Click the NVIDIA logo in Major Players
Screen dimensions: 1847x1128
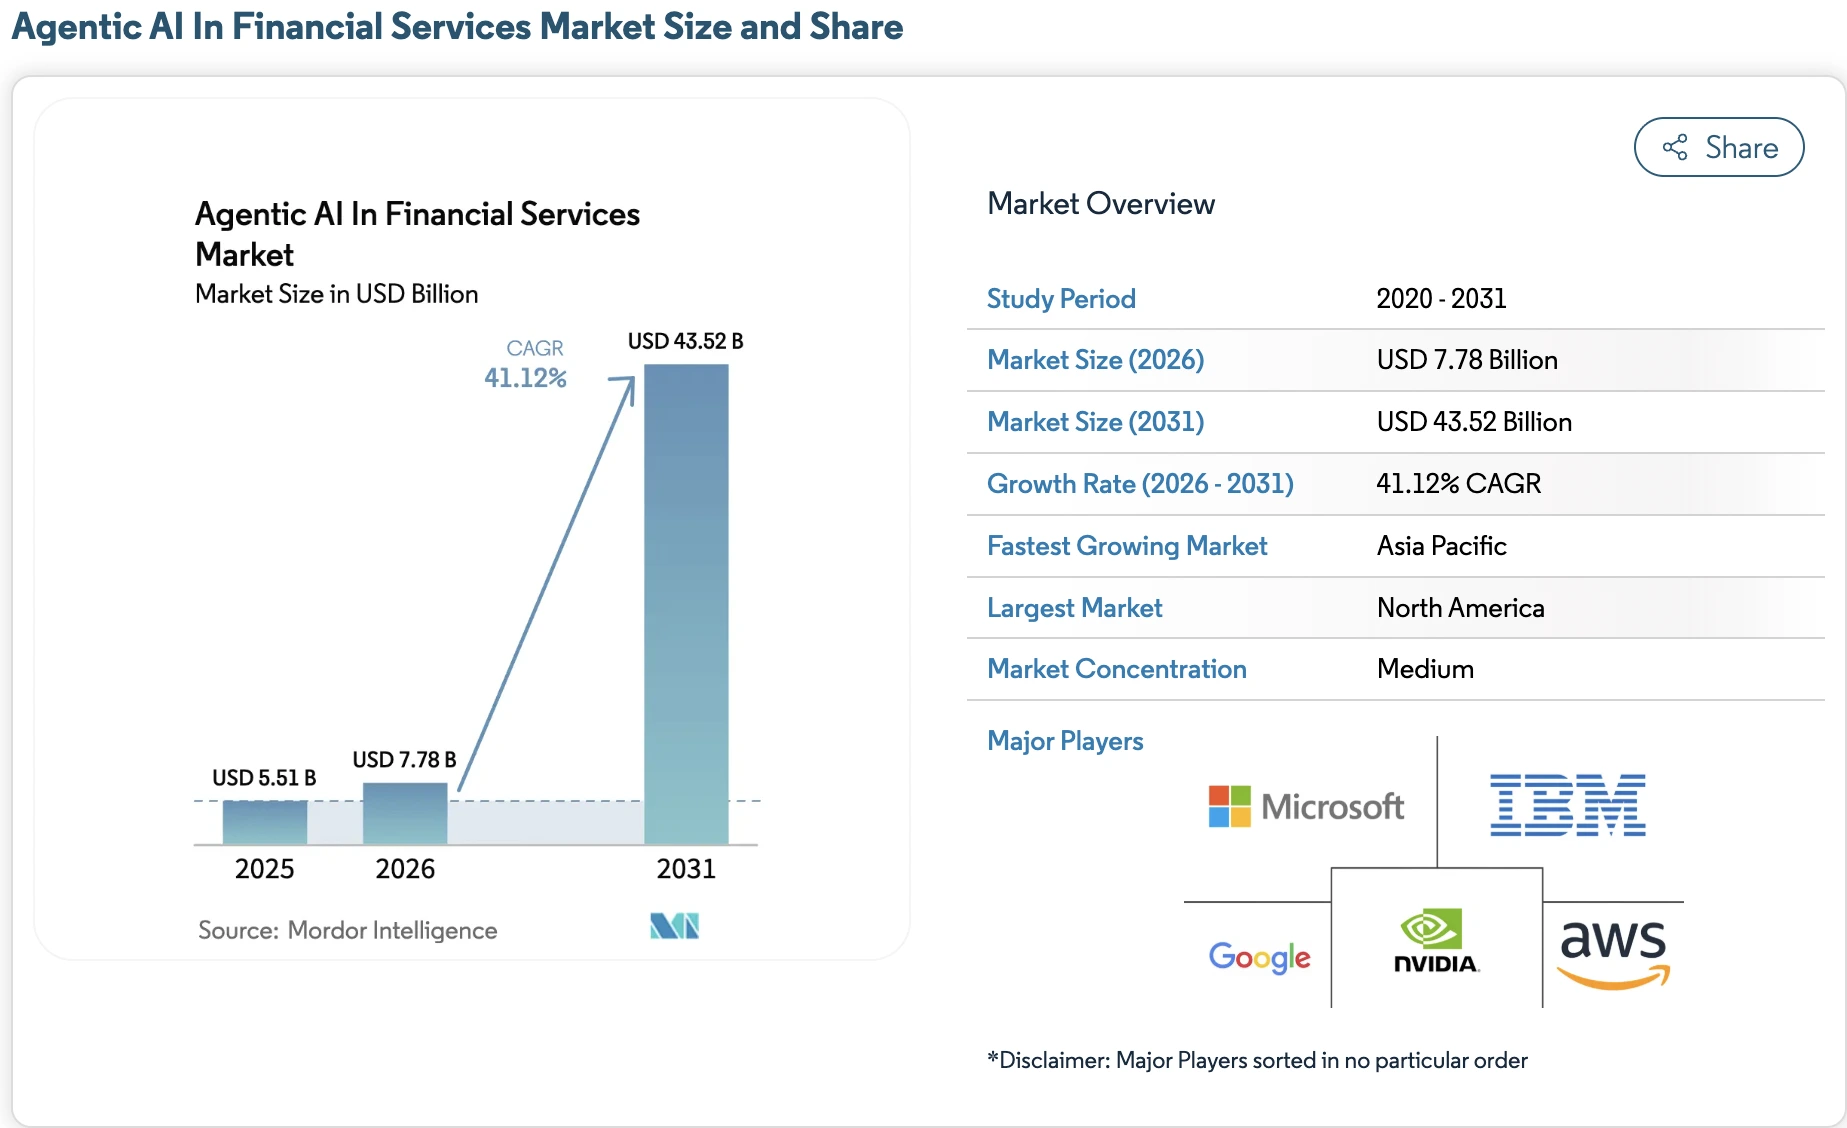(1436, 941)
